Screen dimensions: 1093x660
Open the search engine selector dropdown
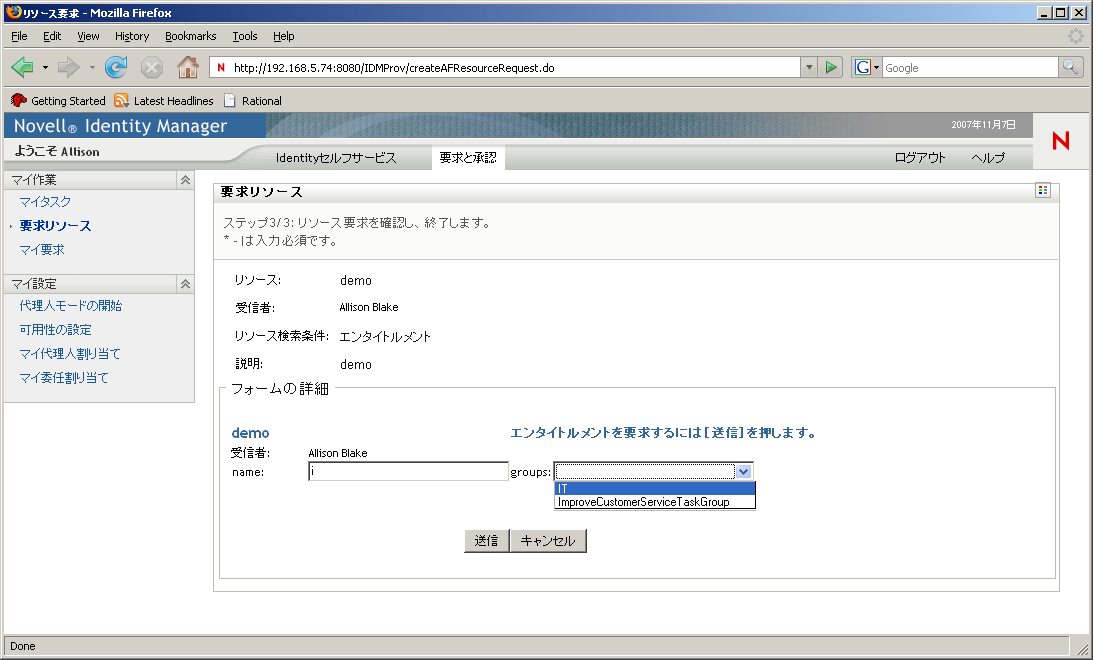point(876,68)
